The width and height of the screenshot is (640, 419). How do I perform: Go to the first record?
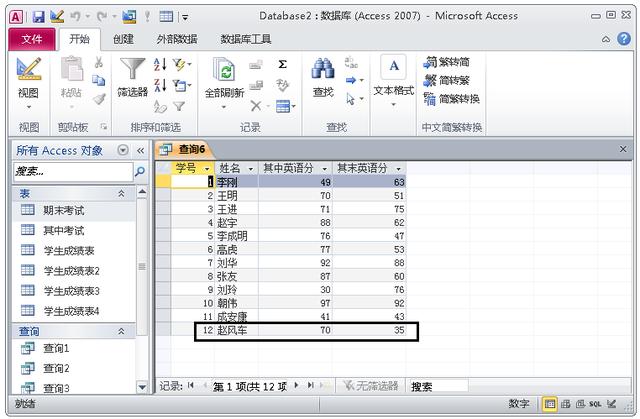191,385
